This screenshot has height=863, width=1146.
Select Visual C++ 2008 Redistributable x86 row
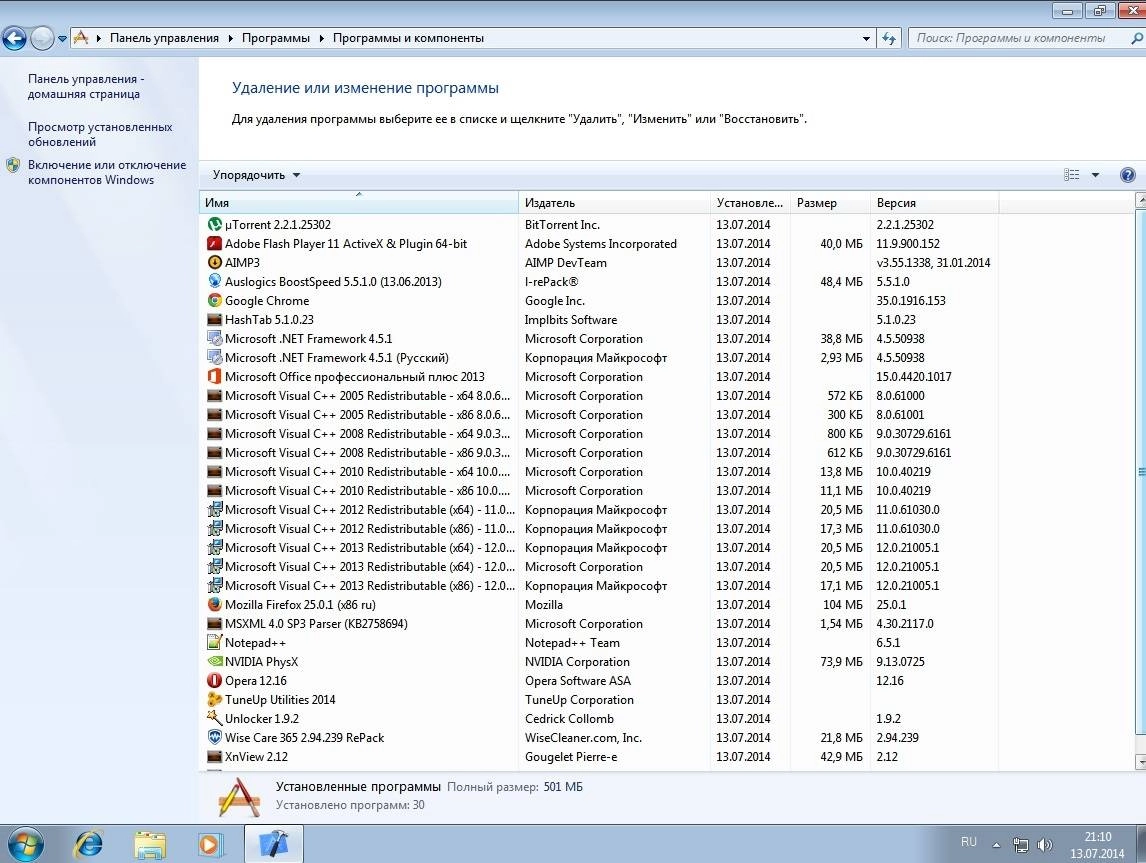point(599,452)
